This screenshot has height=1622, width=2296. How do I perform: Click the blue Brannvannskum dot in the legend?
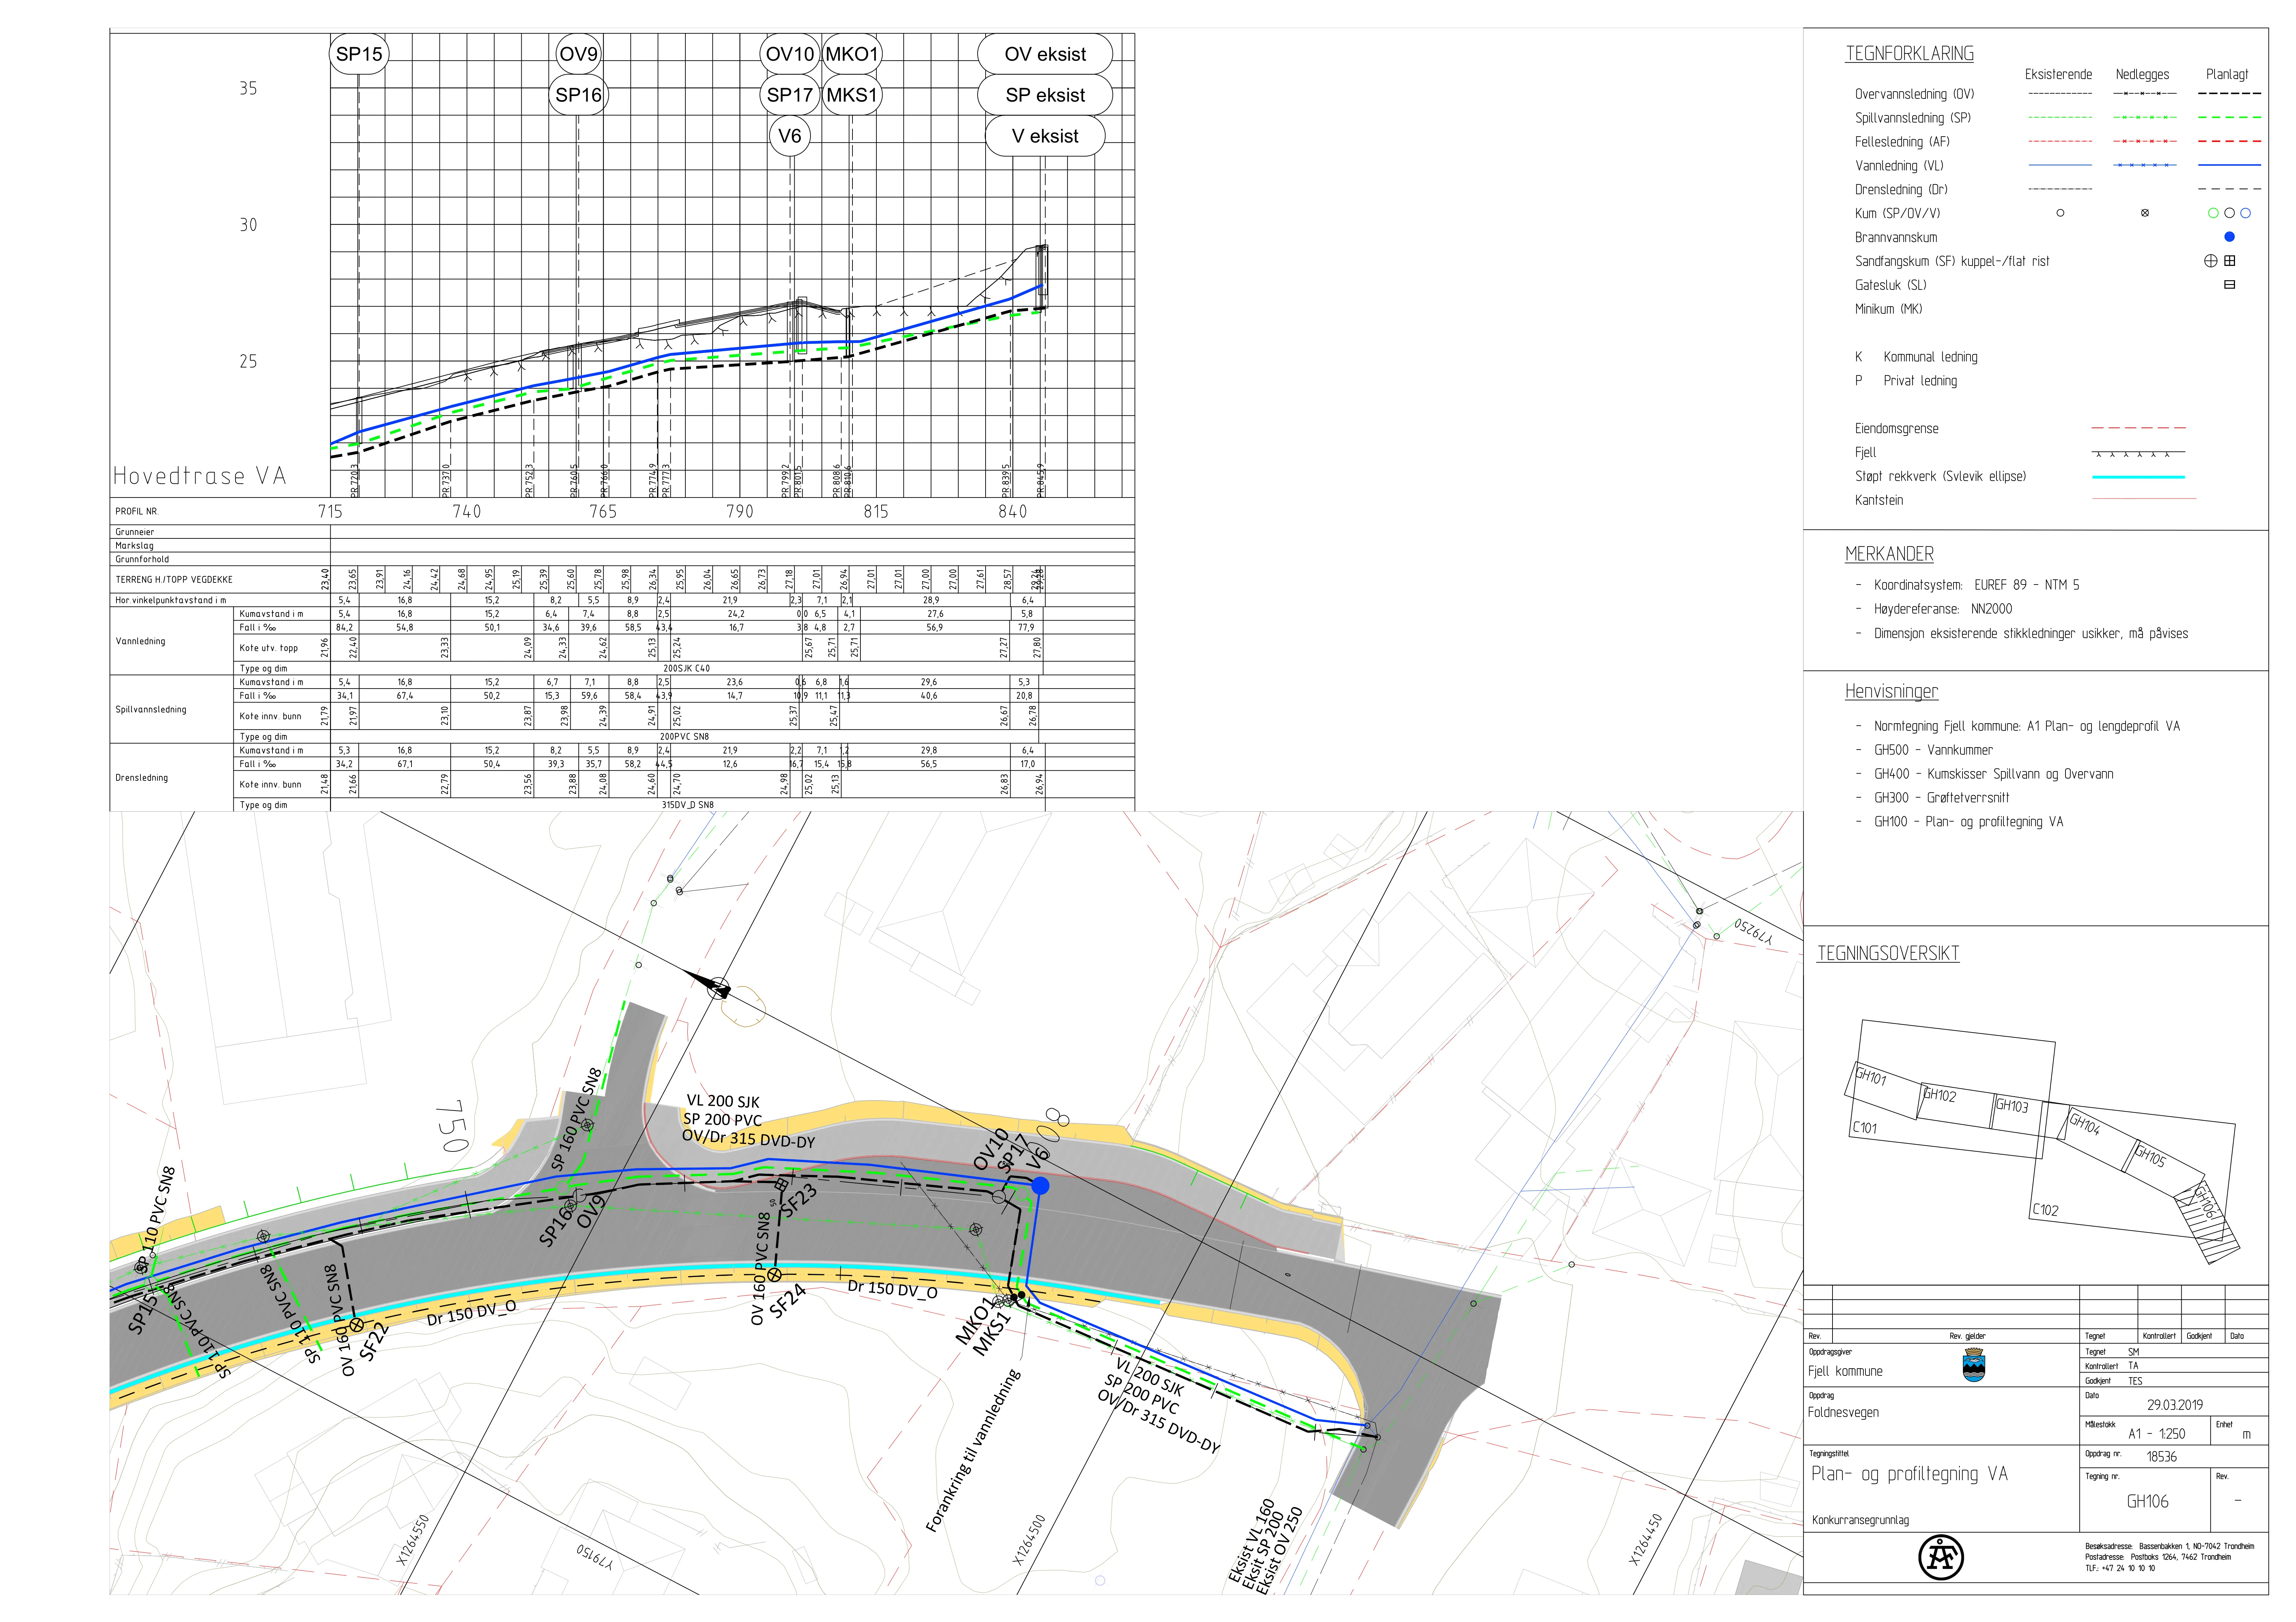point(2229,237)
